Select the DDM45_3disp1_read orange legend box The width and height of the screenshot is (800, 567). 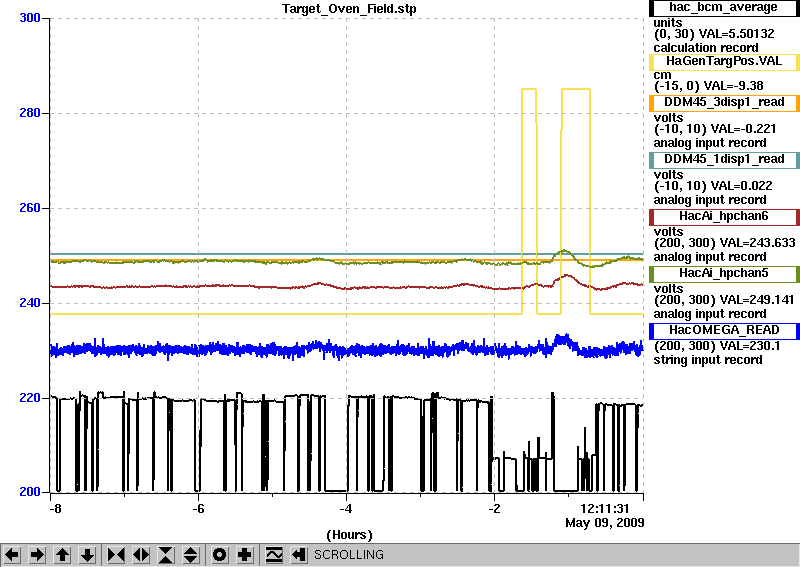point(723,103)
